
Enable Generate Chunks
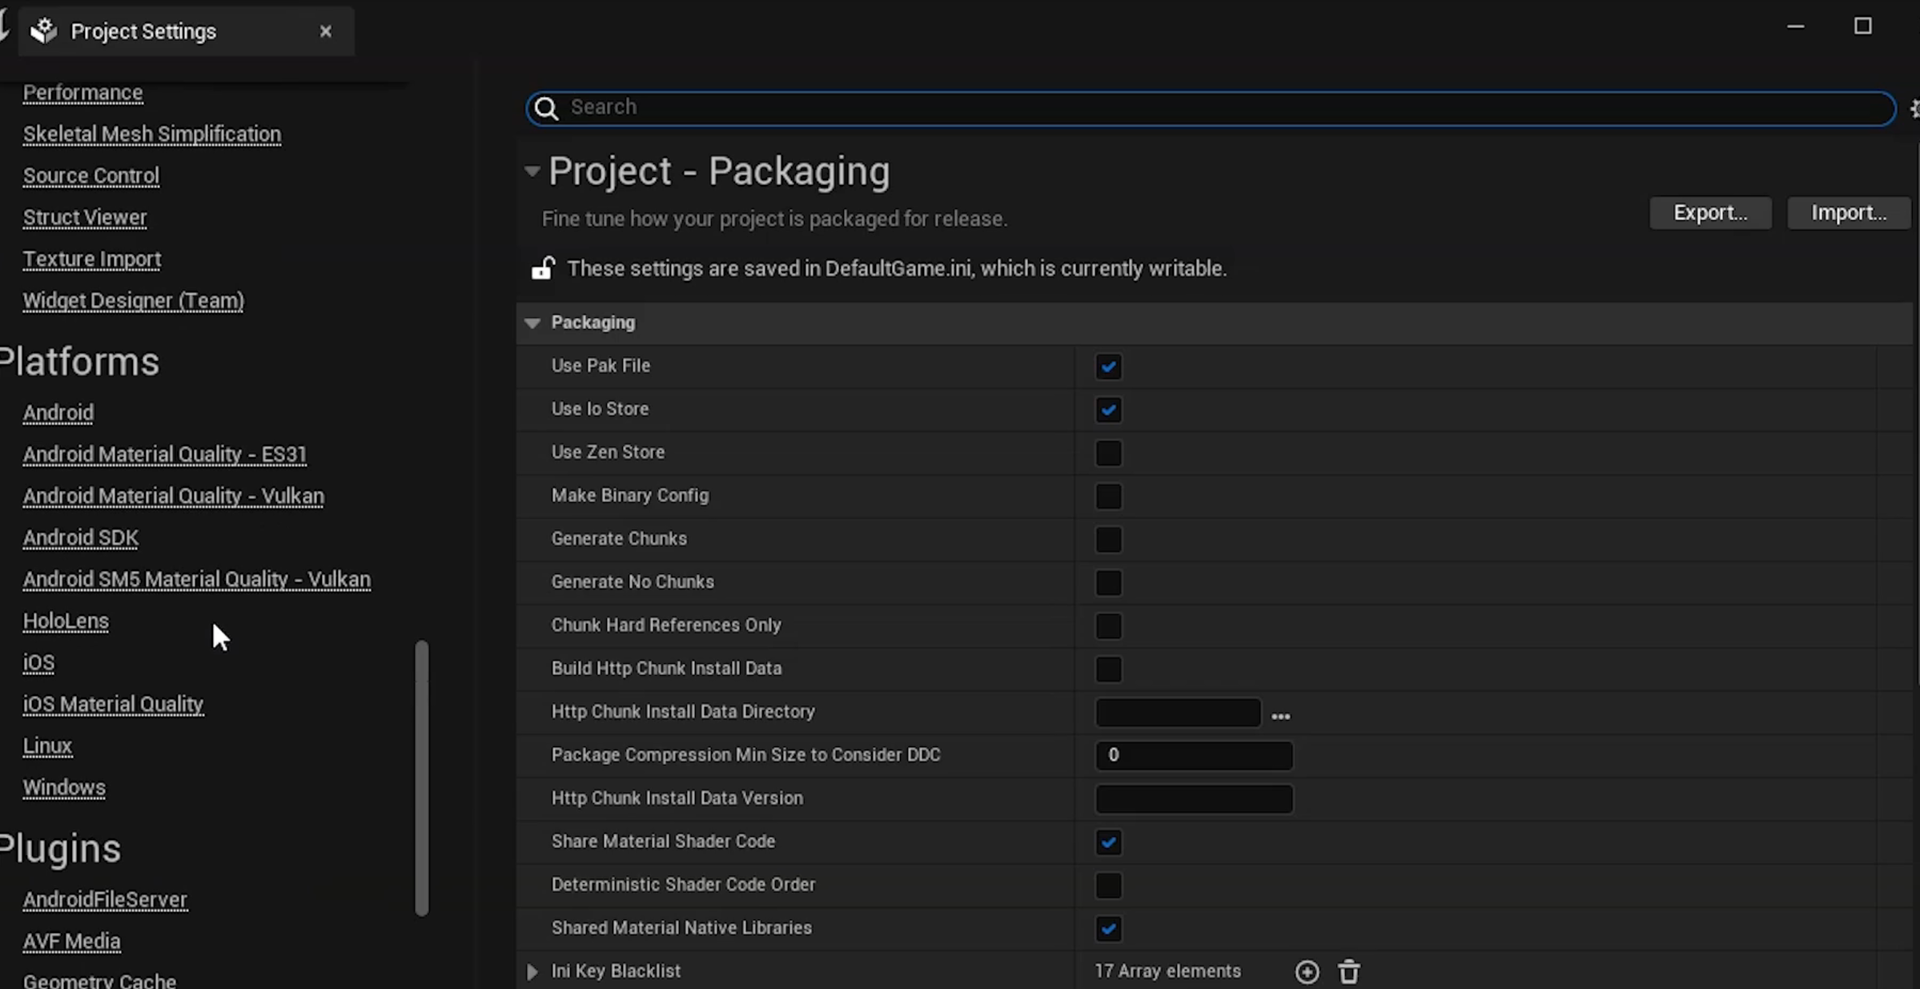[x=1108, y=540]
